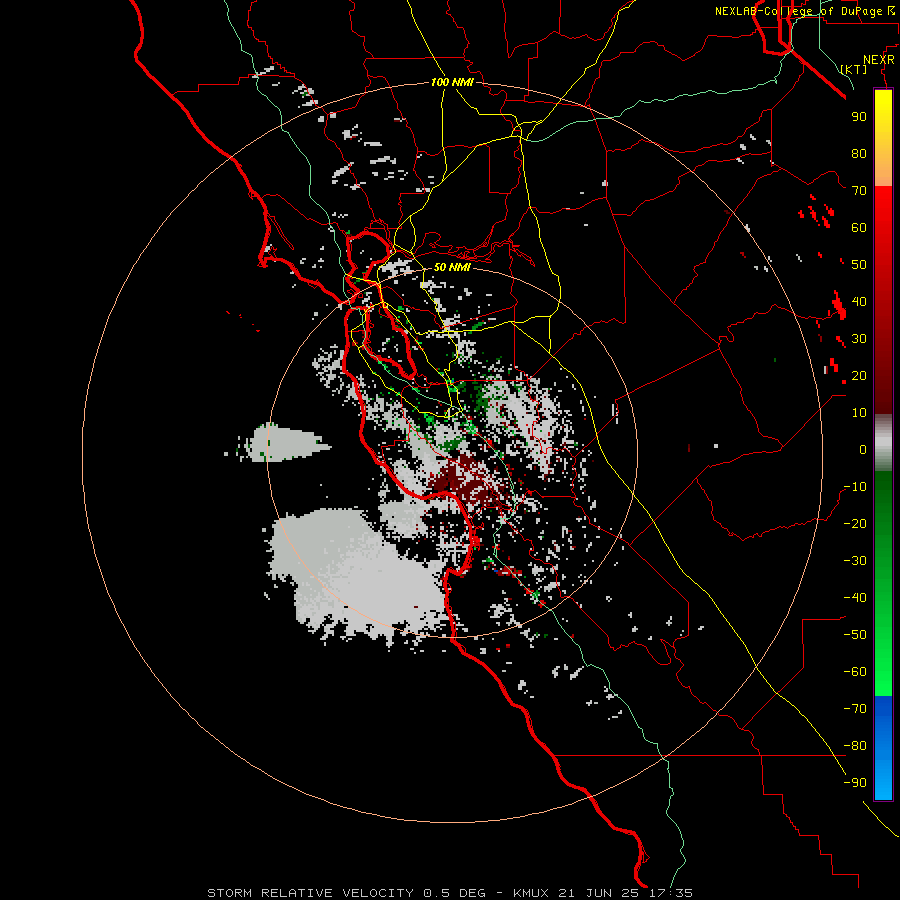Image resolution: width=900 pixels, height=900 pixels.
Task: Select the 'NEXLAB-College of DuPage' header text
Action: coord(798,11)
